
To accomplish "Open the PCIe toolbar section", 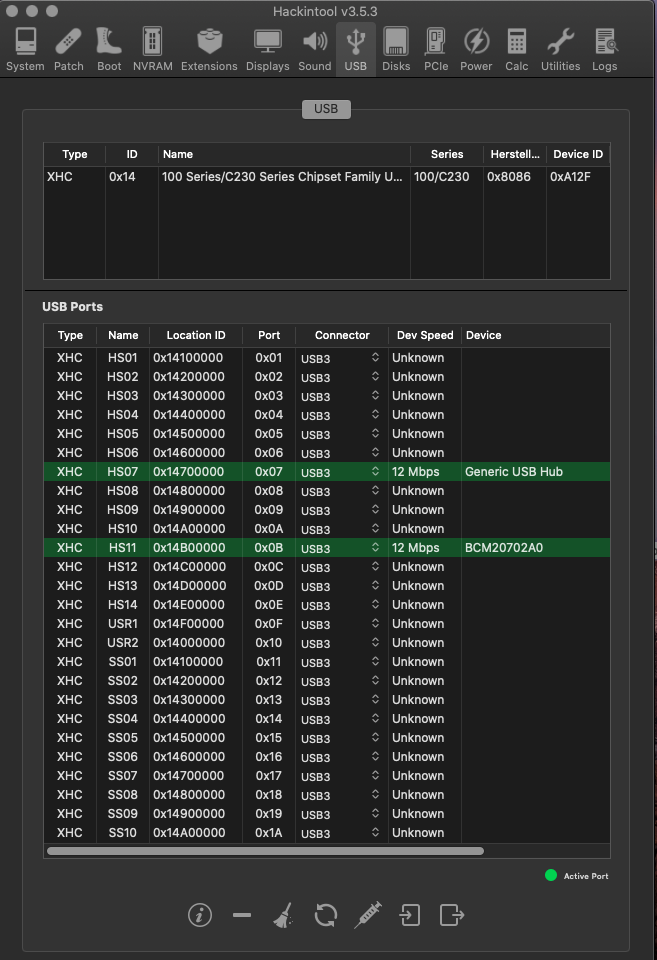I will click(x=436, y=50).
